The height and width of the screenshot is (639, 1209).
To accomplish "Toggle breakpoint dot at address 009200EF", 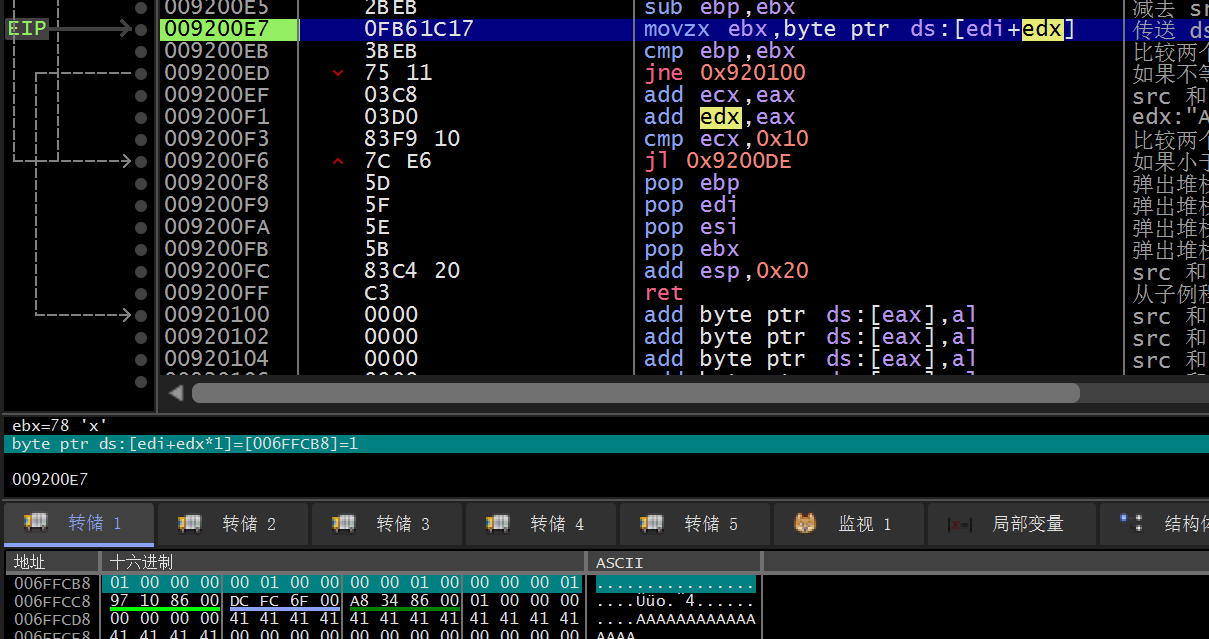I will [x=141, y=95].
